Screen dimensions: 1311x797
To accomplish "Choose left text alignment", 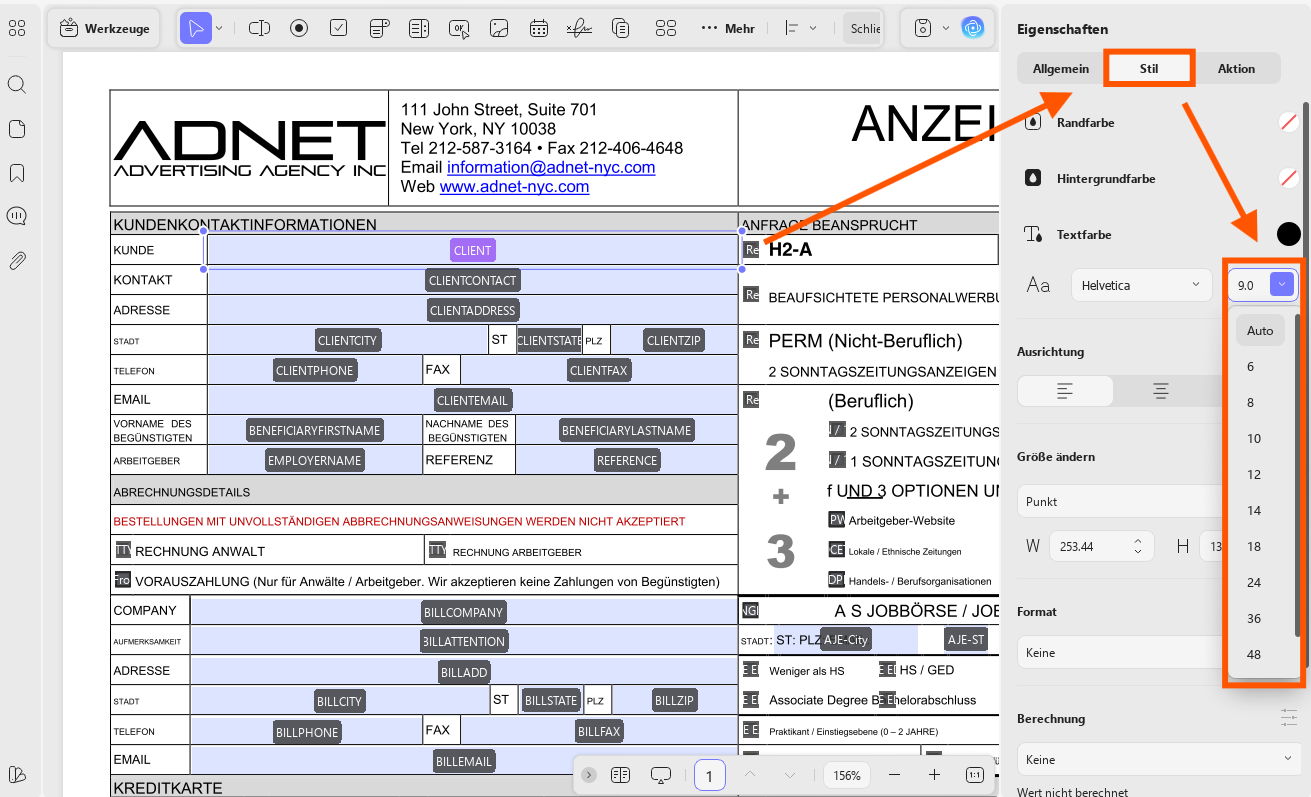I will [x=1065, y=391].
